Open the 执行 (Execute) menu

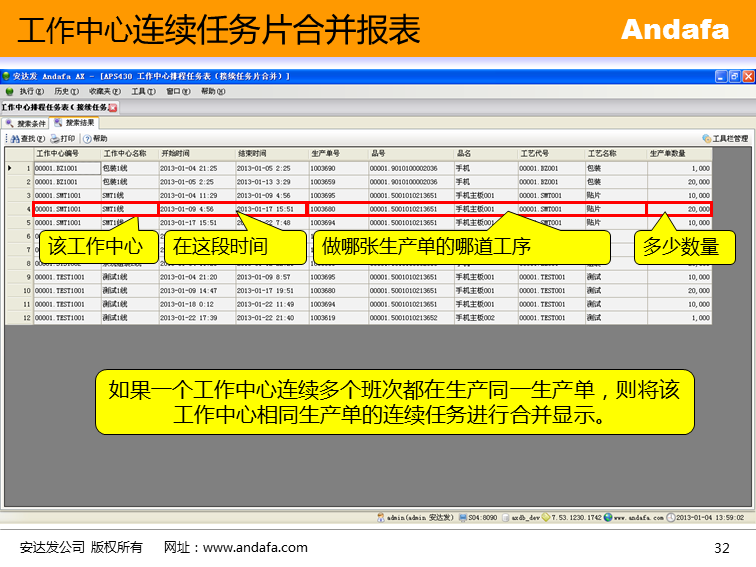click(28, 91)
